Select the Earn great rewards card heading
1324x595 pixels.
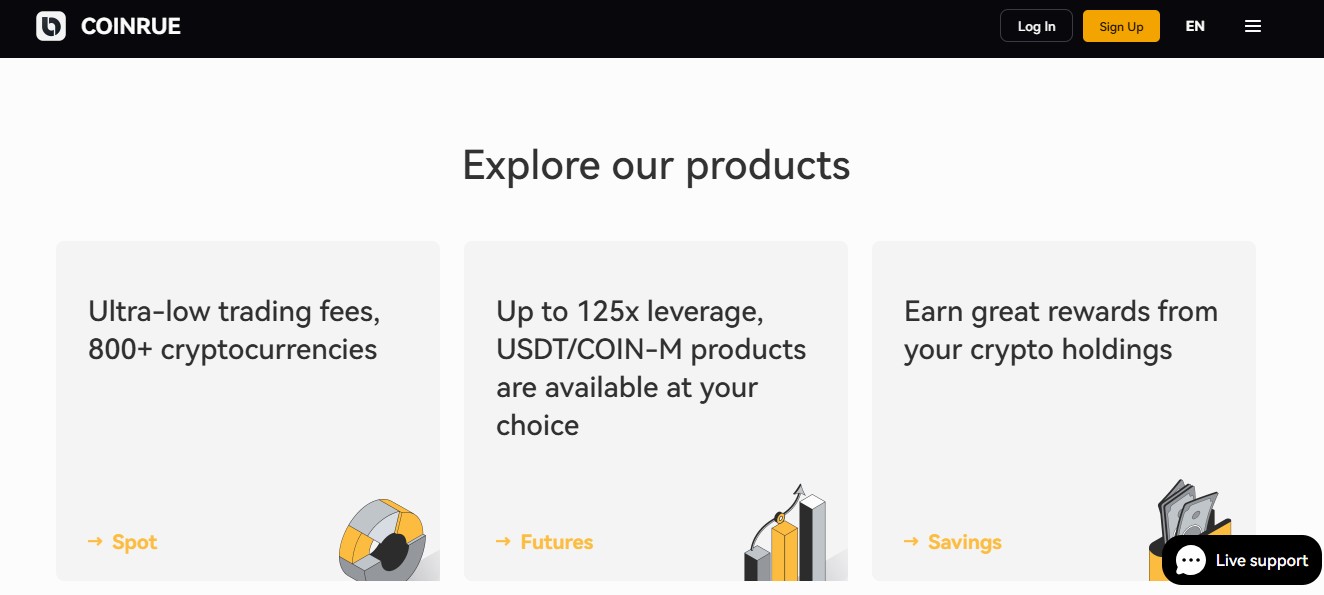[1060, 331]
